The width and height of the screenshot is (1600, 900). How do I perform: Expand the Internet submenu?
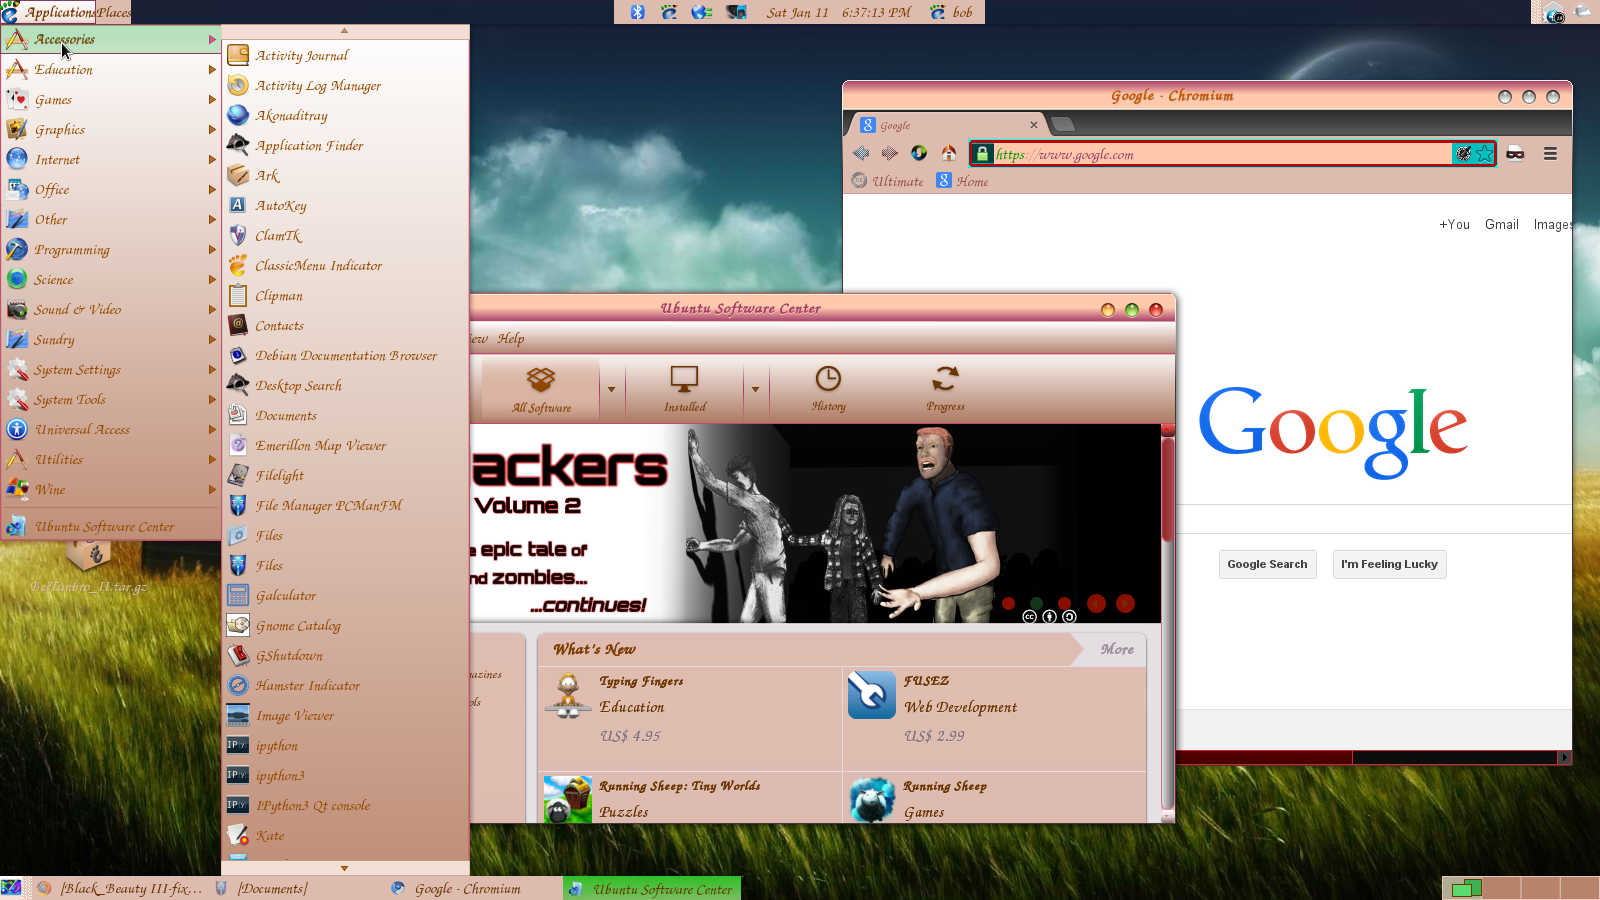111,160
